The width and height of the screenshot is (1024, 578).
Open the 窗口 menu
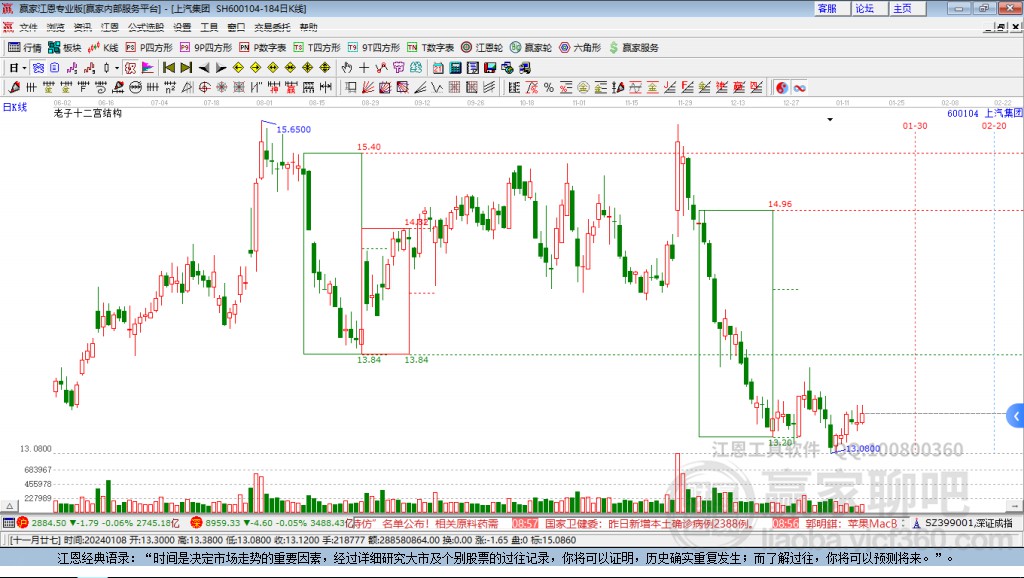[x=236, y=27]
